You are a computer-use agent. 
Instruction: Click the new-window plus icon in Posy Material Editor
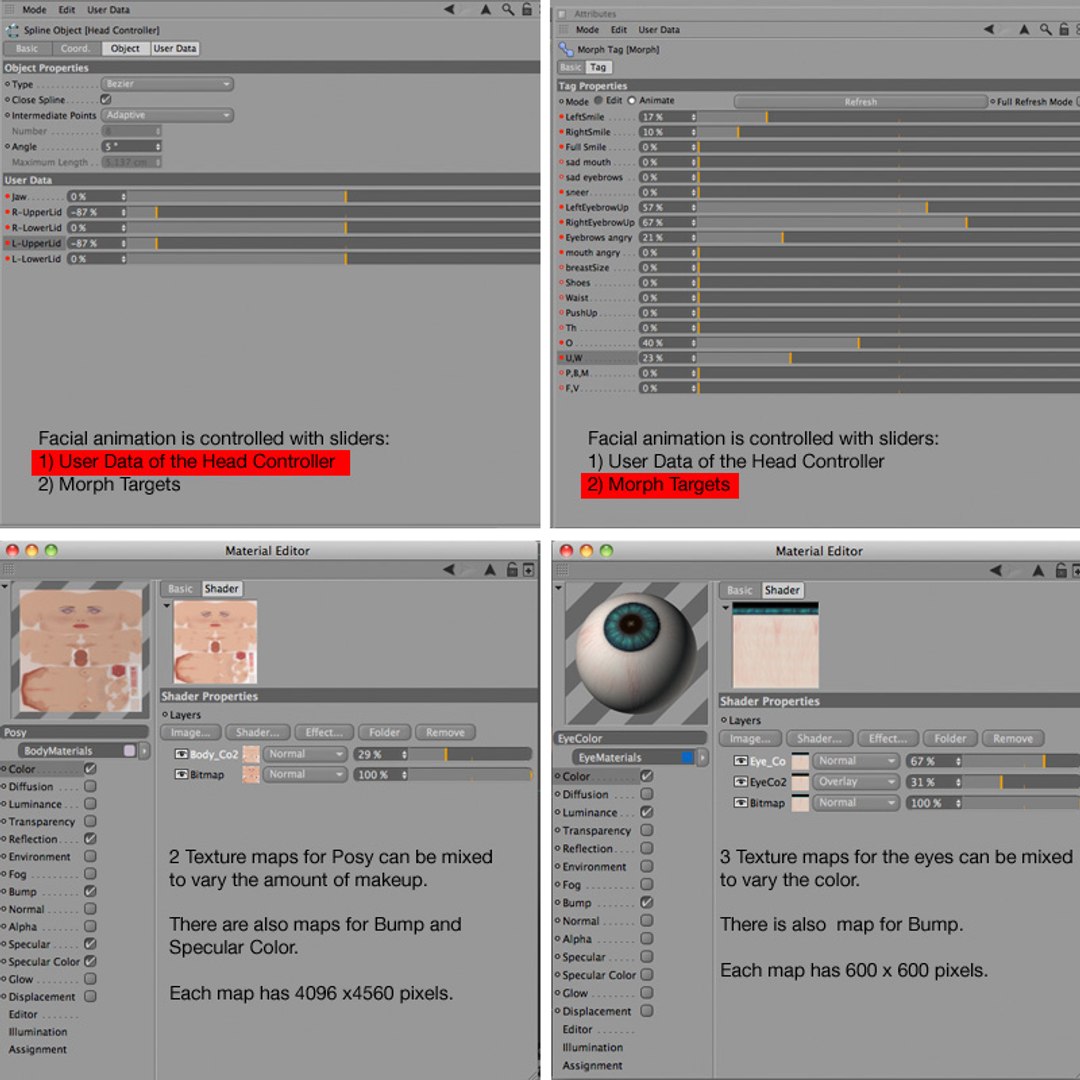(528, 570)
